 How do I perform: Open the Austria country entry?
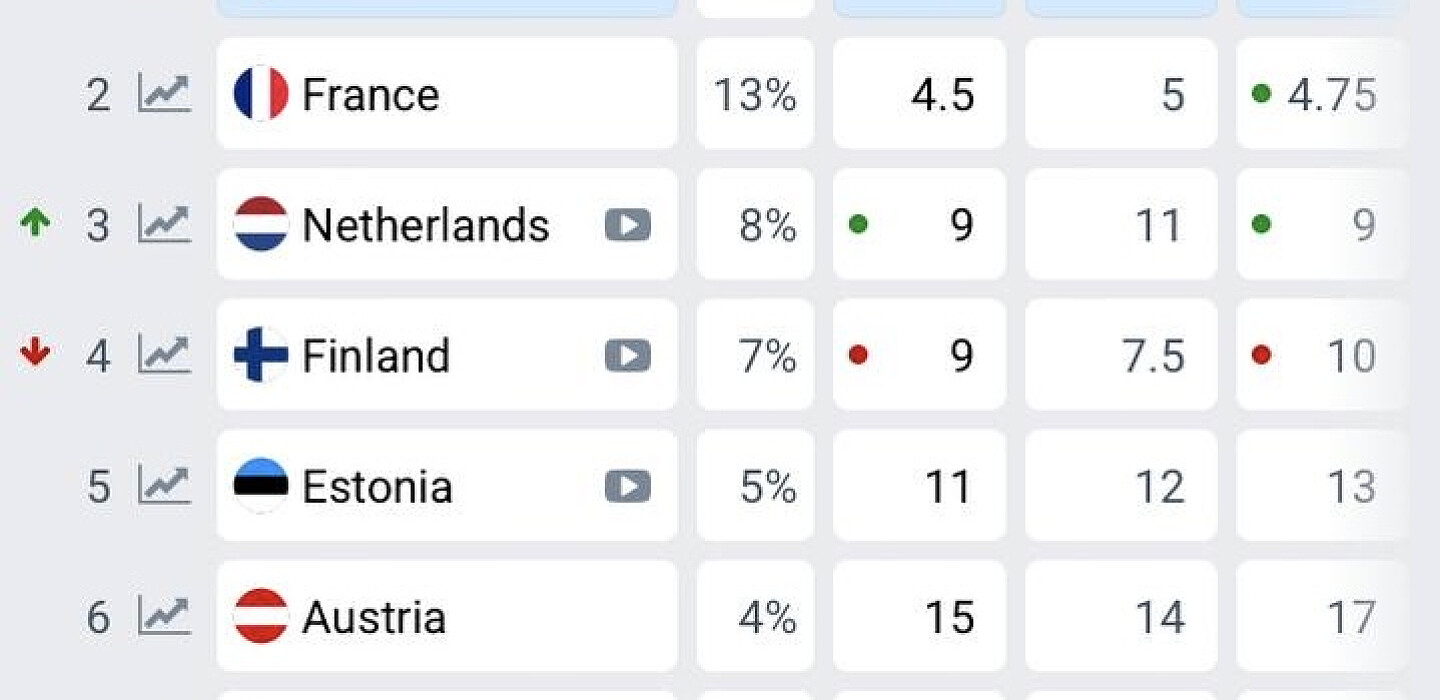[447, 616]
